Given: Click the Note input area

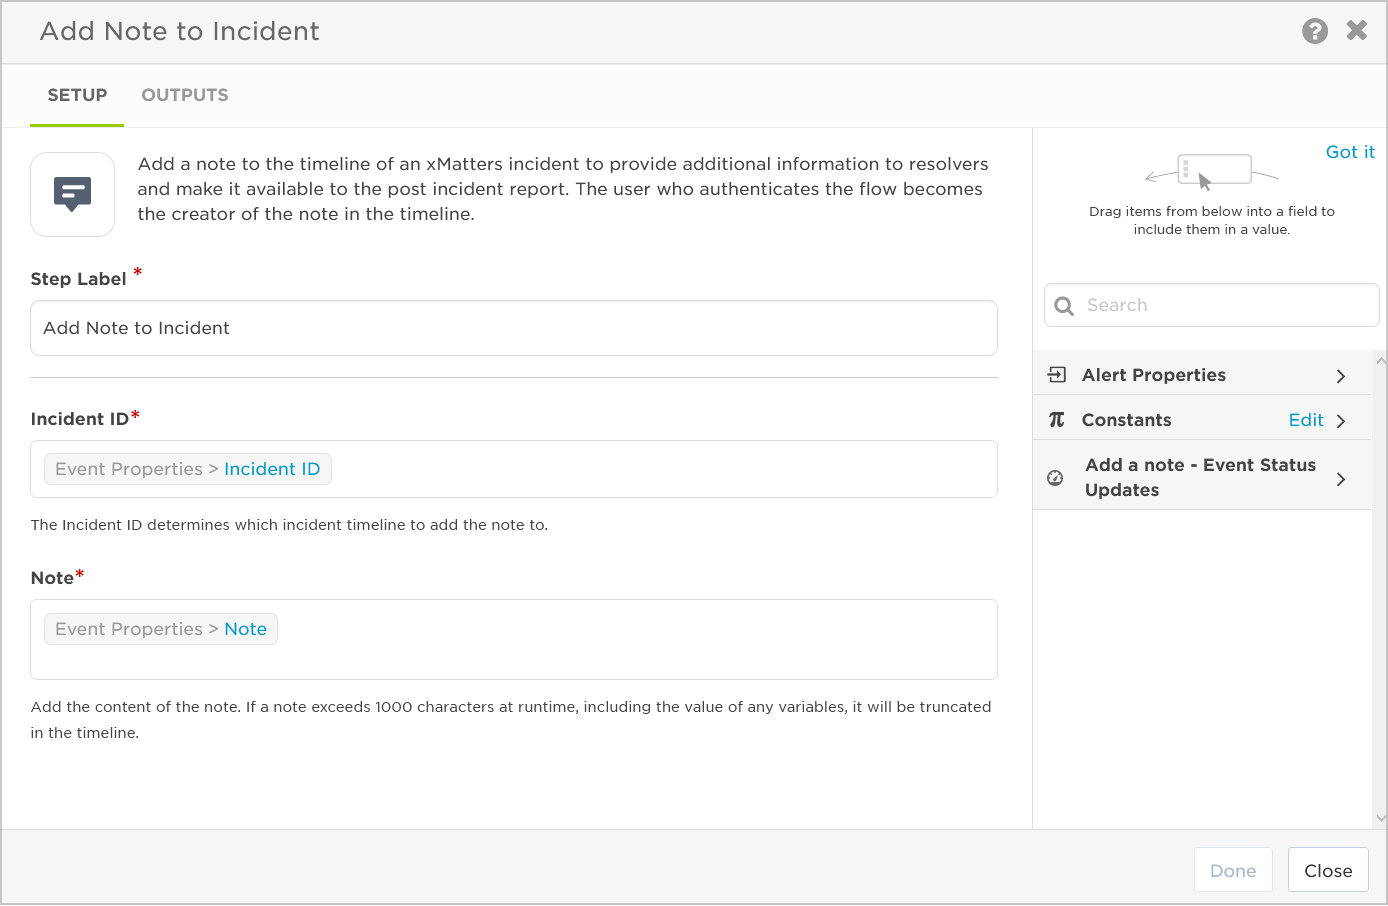Looking at the screenshot, I should point(514,640).
